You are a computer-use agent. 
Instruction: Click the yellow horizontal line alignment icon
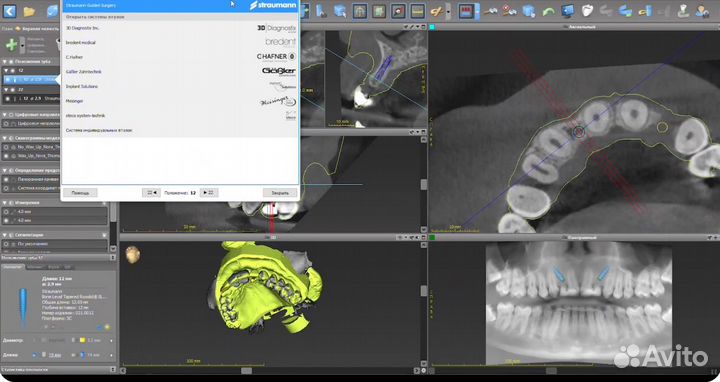417,11
